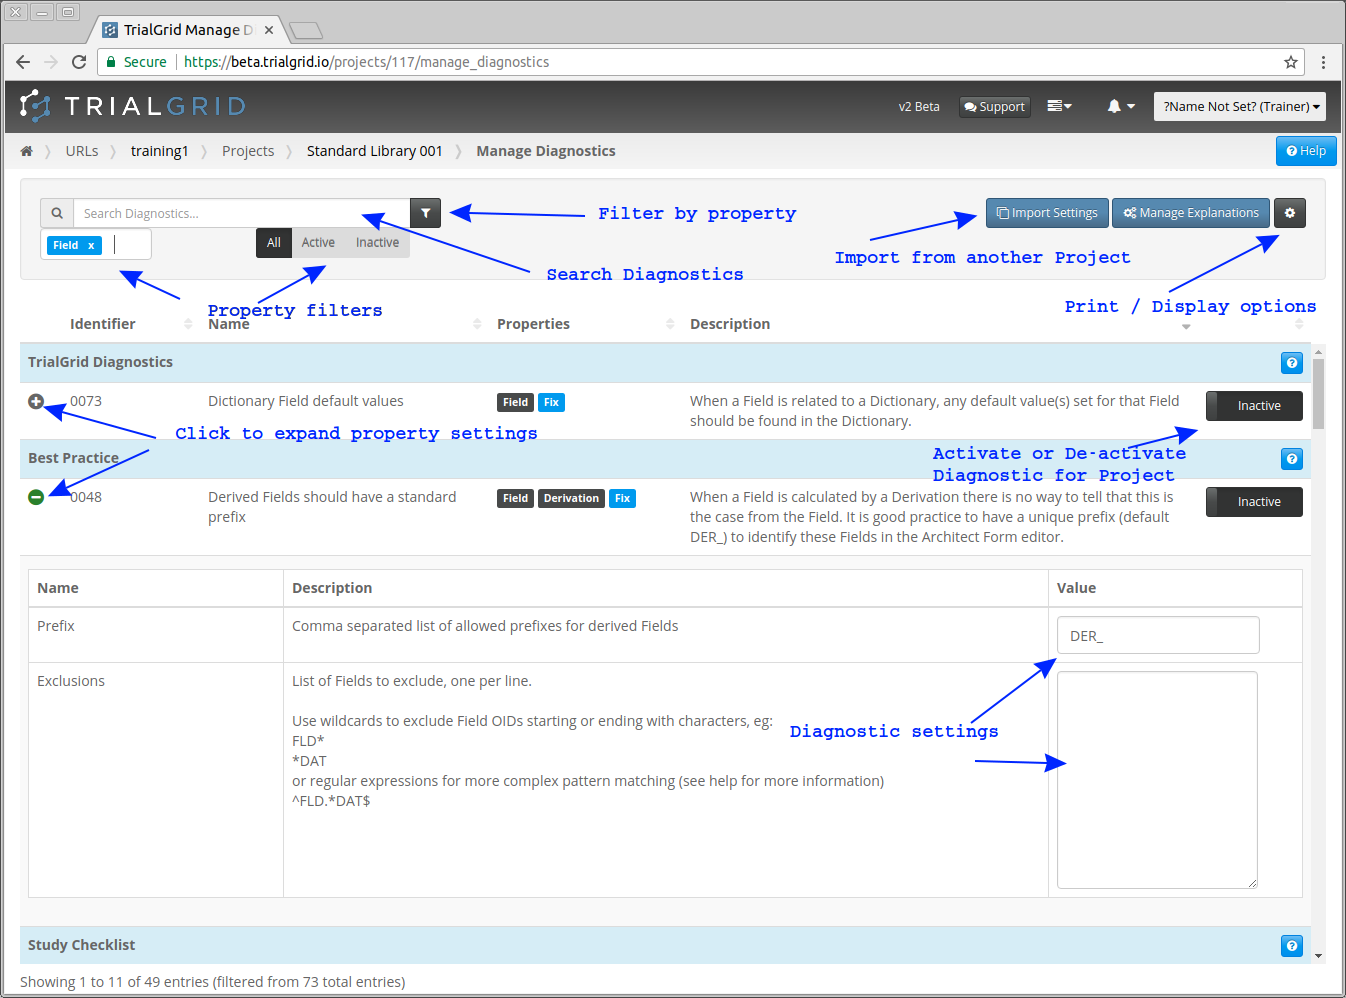
Task: Open Support chat button
Action: [995, 107]
